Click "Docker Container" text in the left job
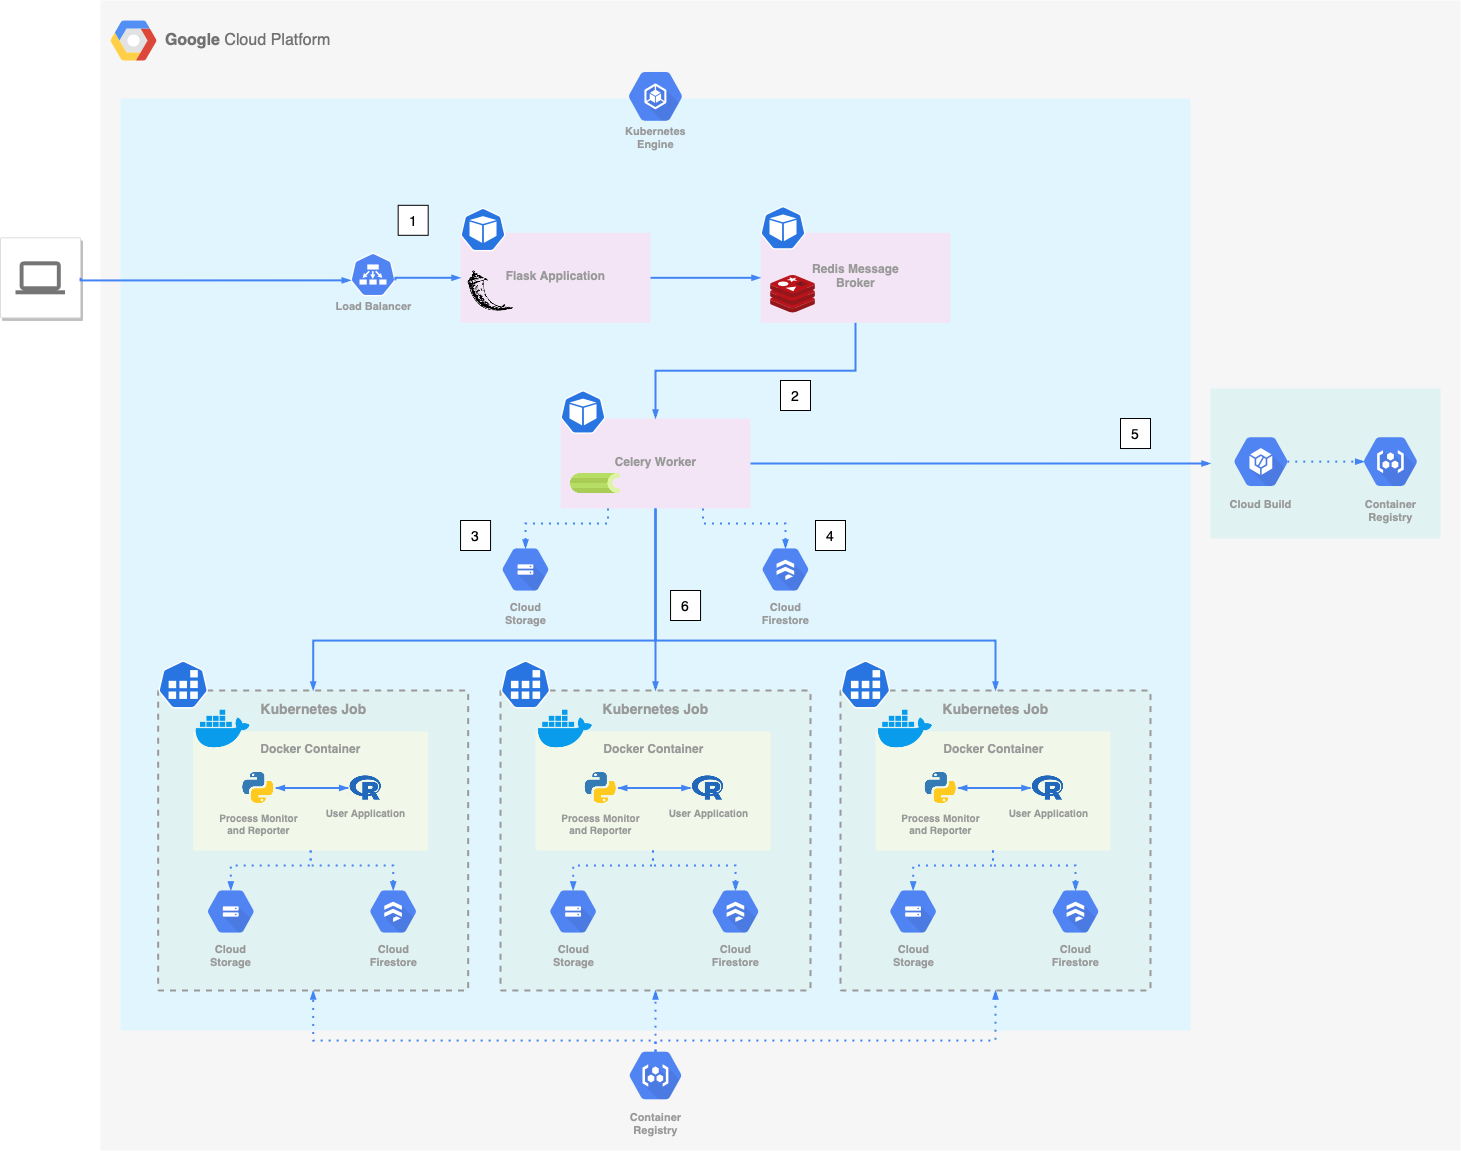 [310, 749]
